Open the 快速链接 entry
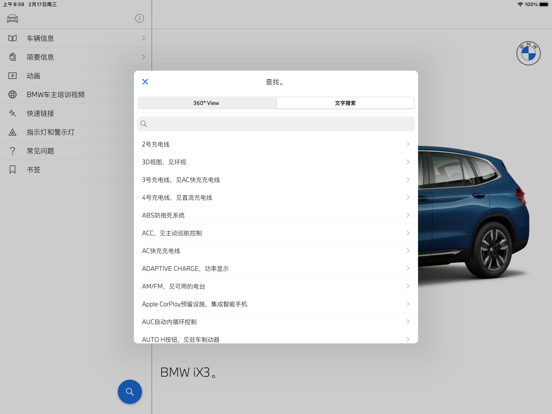552x414 pixels. 76,113
